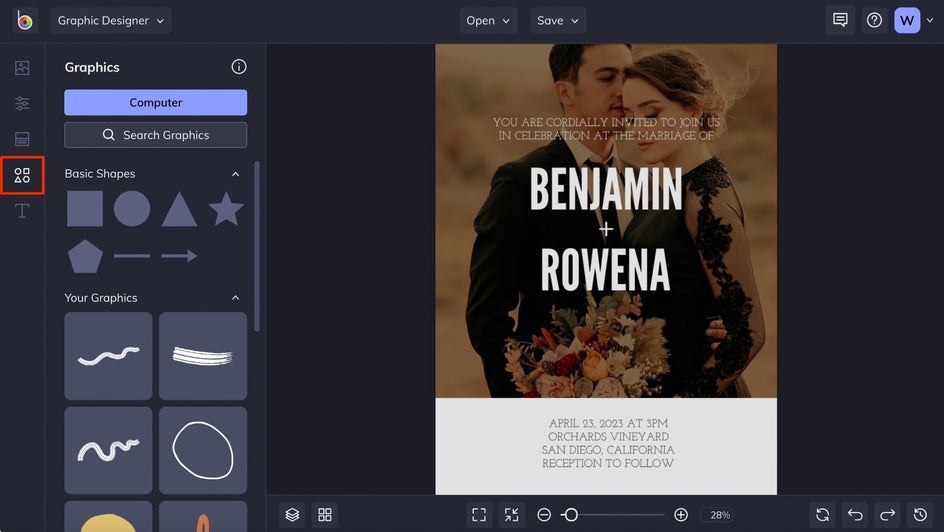The height and width of the screenshot is (532, 944).
Task: Open the Image Manager sidebar icon
Action: 22,68
